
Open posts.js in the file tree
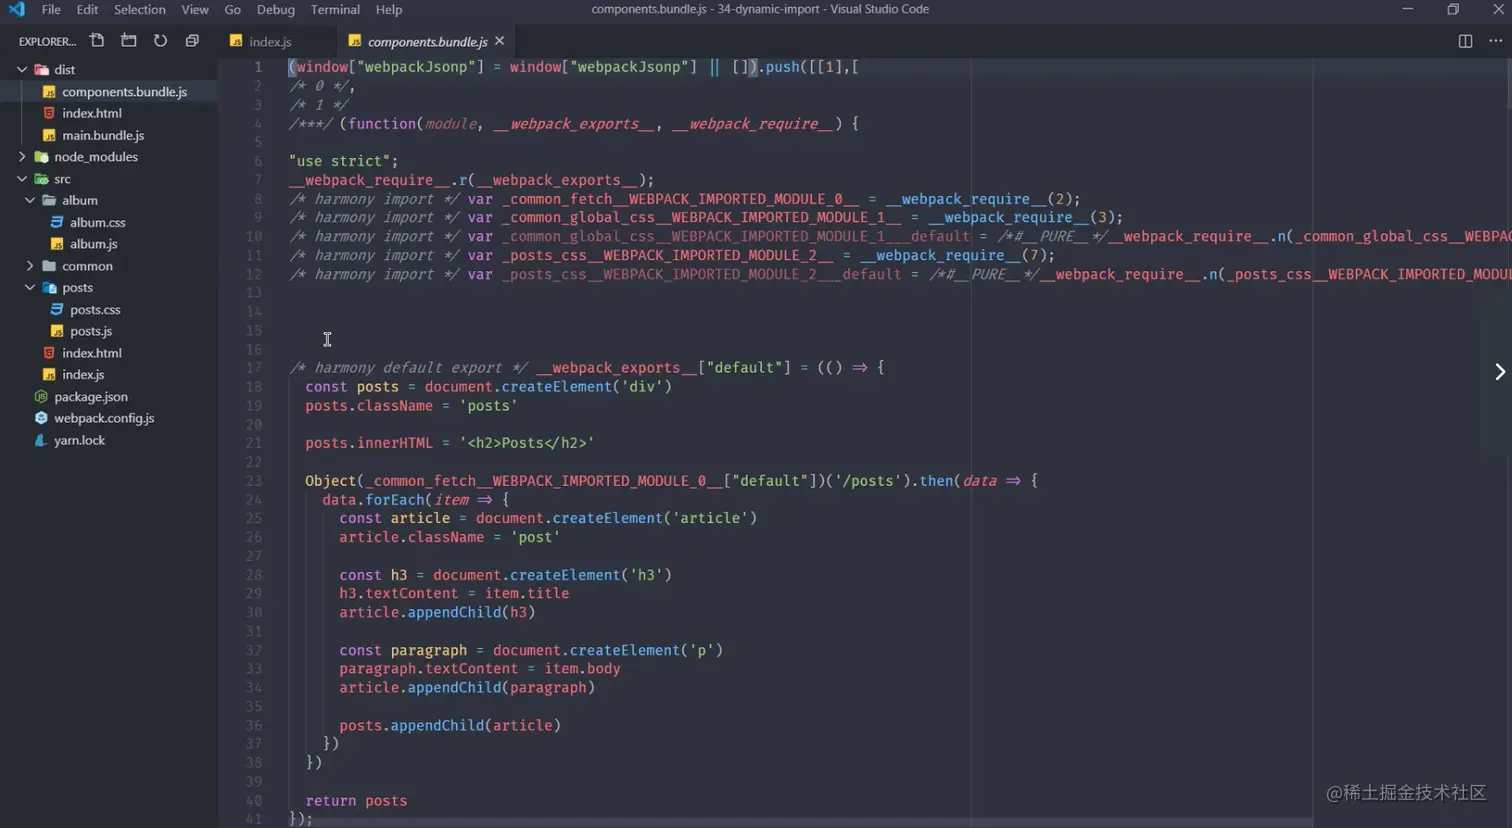click(91, 331)
